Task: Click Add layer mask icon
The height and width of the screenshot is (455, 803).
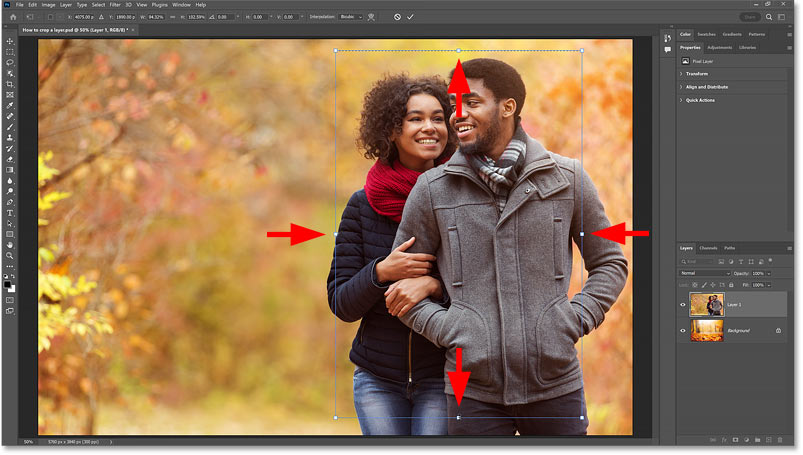Action: [735, 440]
